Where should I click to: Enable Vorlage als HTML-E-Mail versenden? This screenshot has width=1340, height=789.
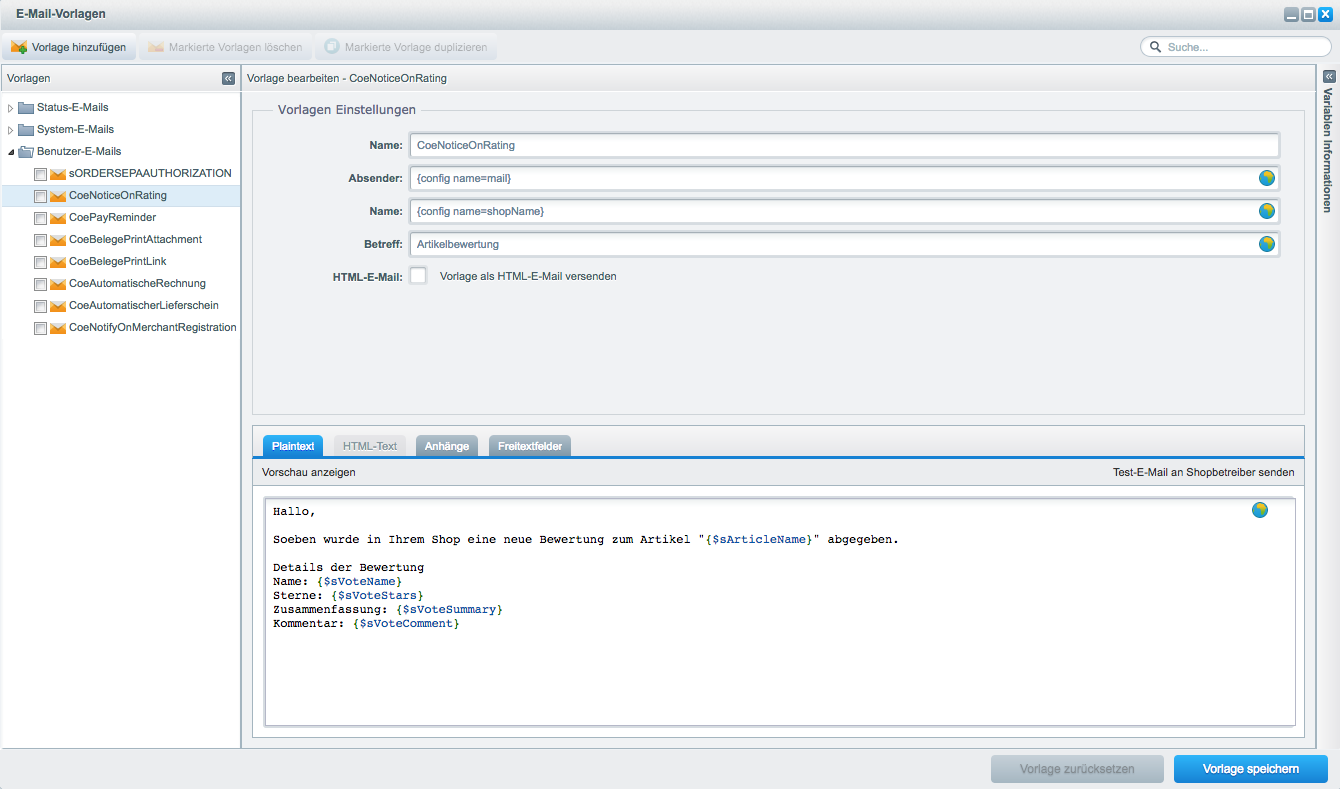click(x=418, y=276)
